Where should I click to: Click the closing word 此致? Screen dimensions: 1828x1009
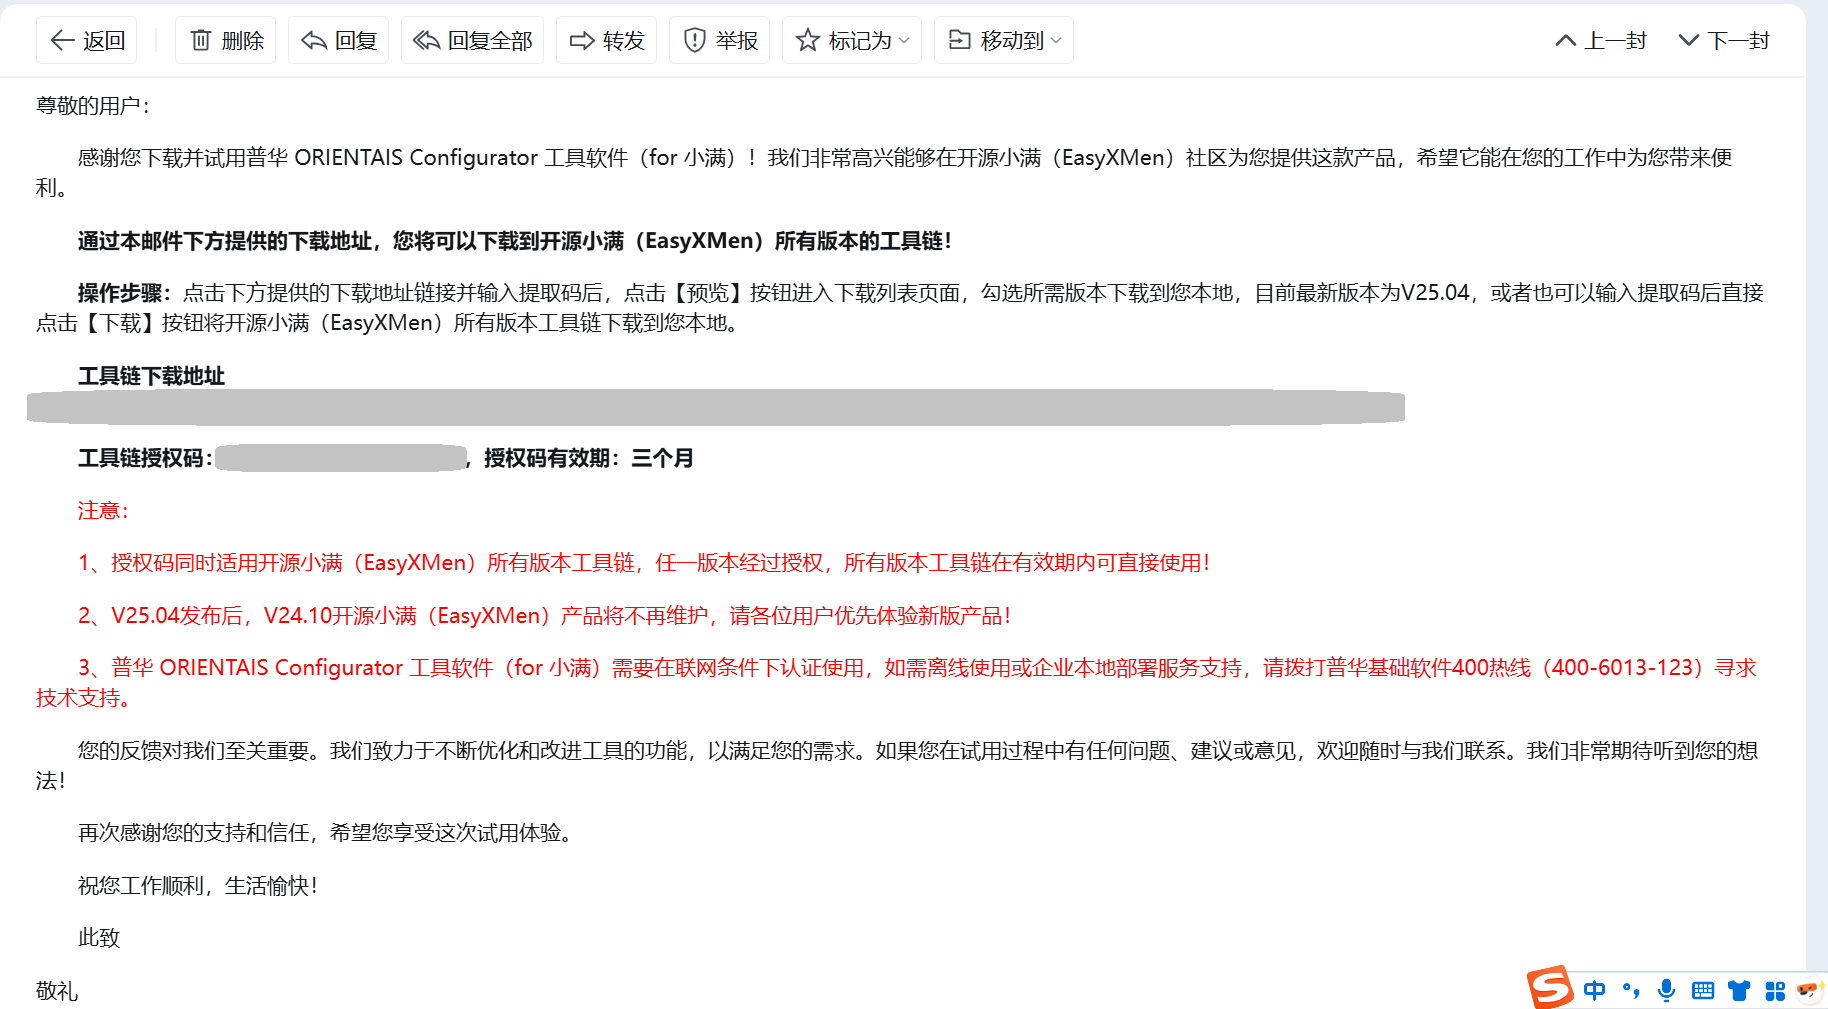point(99,938)
